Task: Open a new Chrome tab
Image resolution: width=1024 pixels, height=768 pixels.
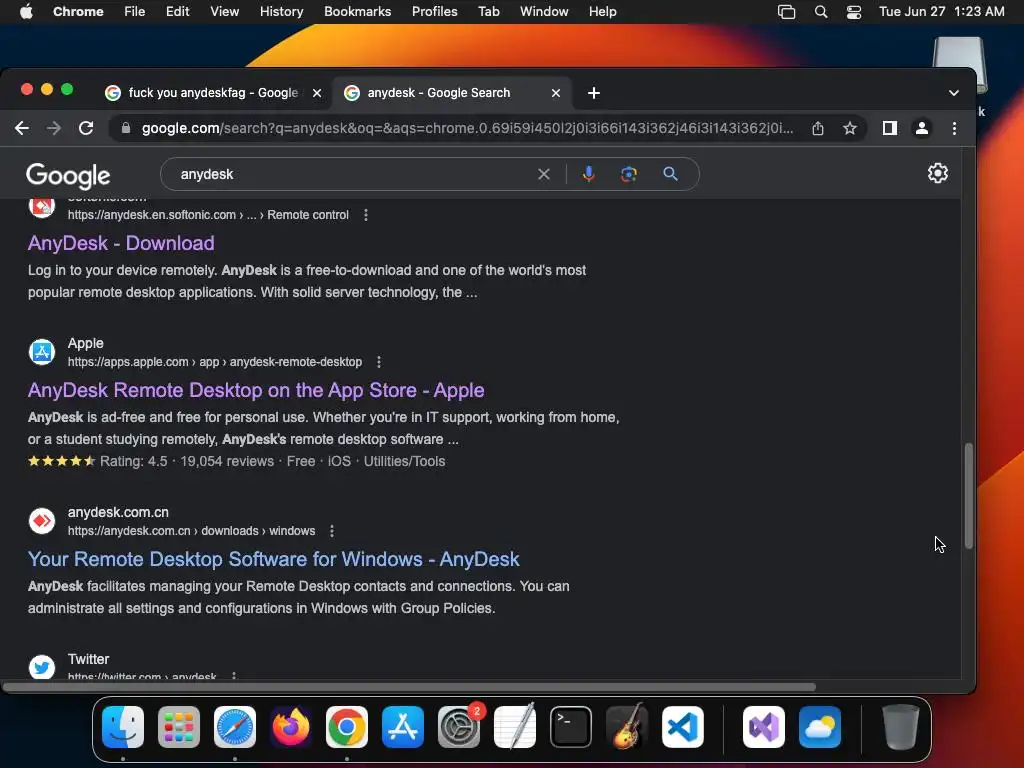Action: pyautogui.click(x=594, y=93)
